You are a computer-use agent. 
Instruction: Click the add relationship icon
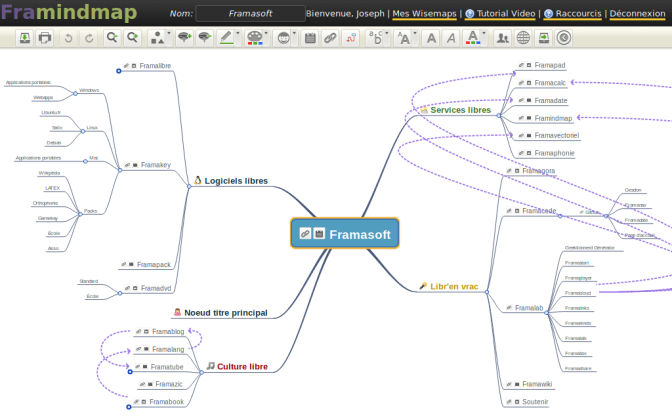pyautogui.click(x=351, y=38)
